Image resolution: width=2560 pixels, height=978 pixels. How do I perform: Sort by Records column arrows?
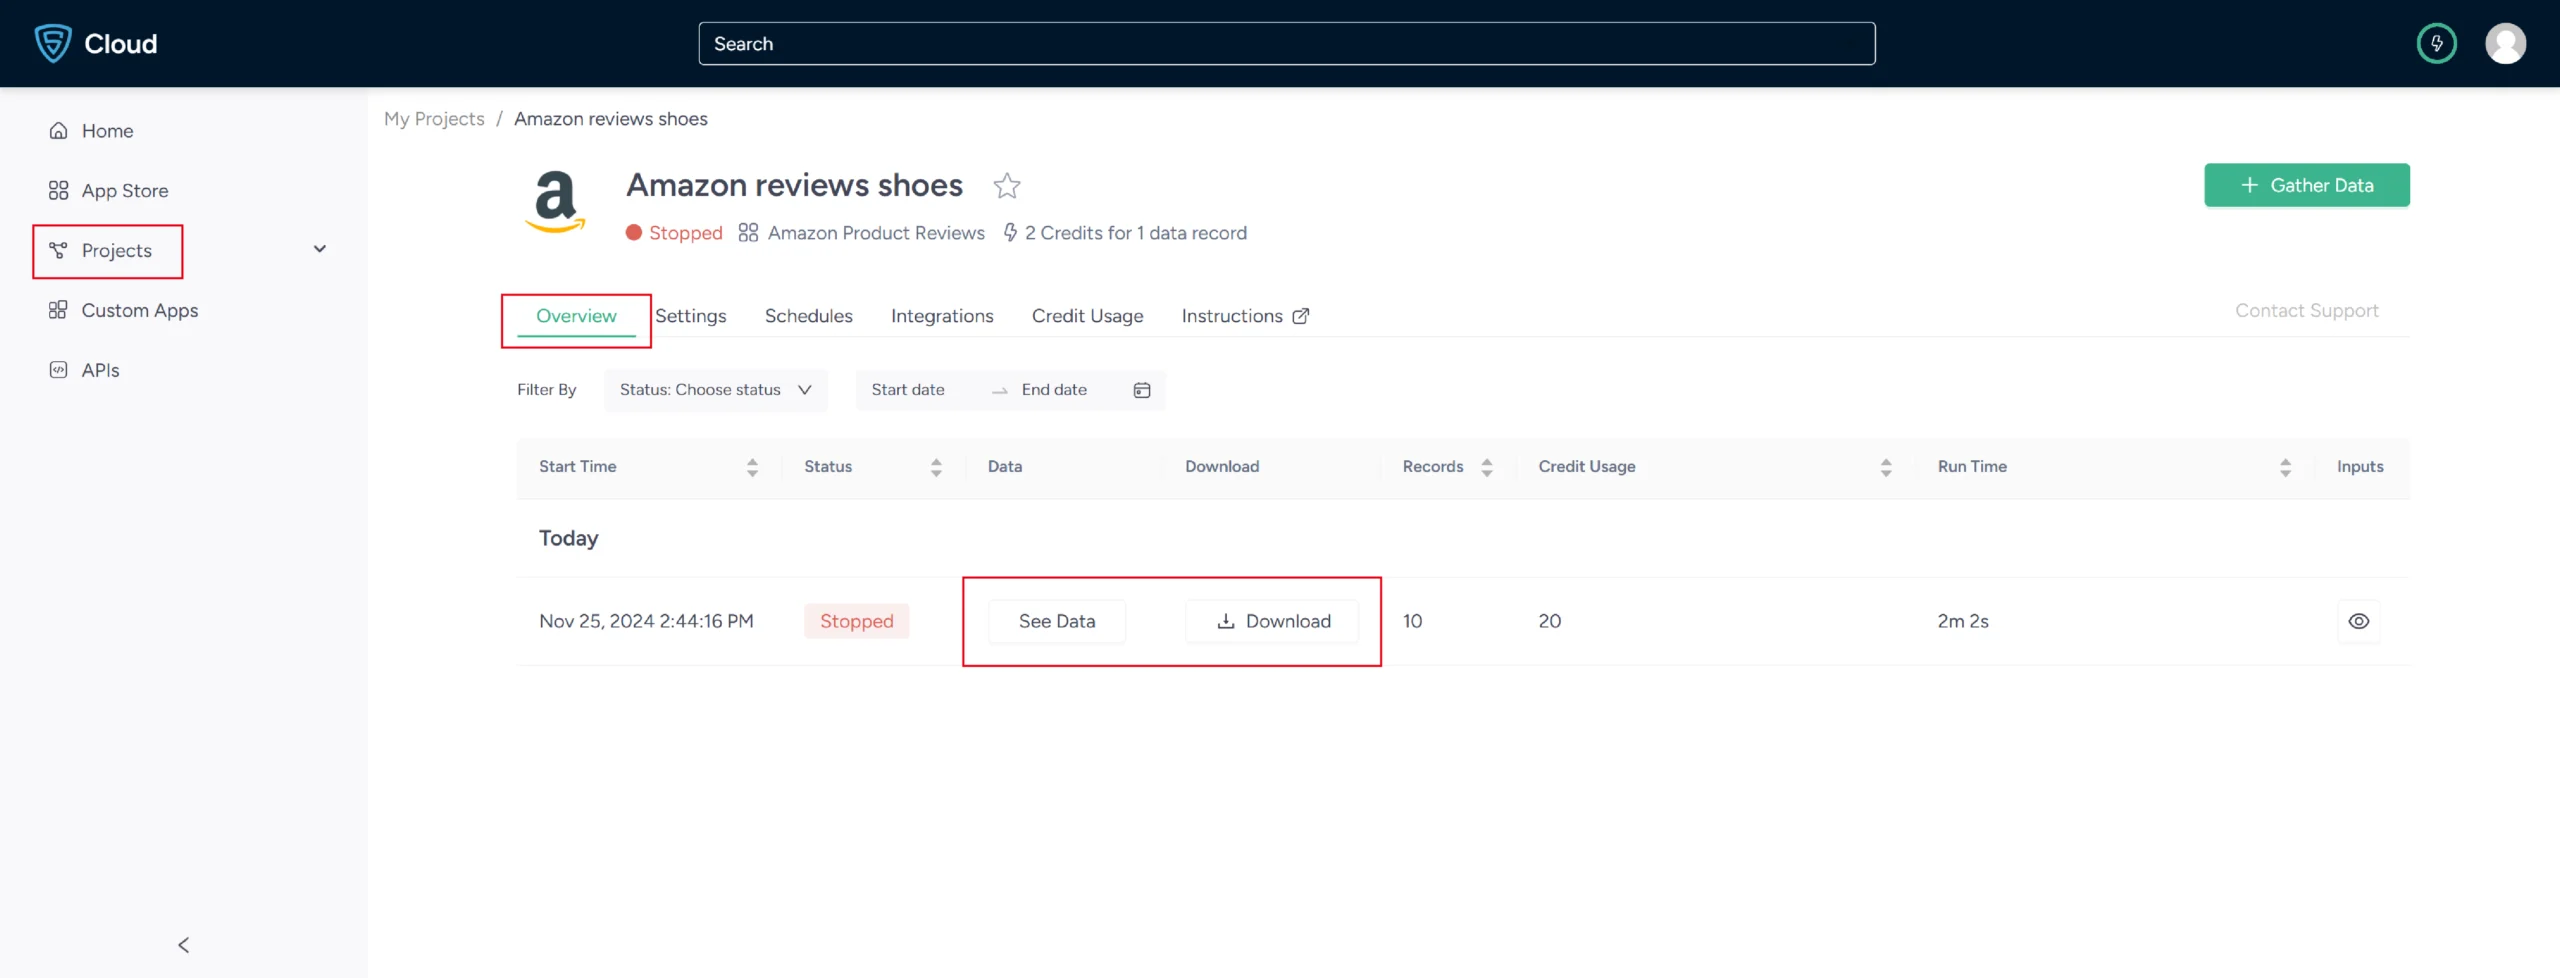(x=1486, y=467)
